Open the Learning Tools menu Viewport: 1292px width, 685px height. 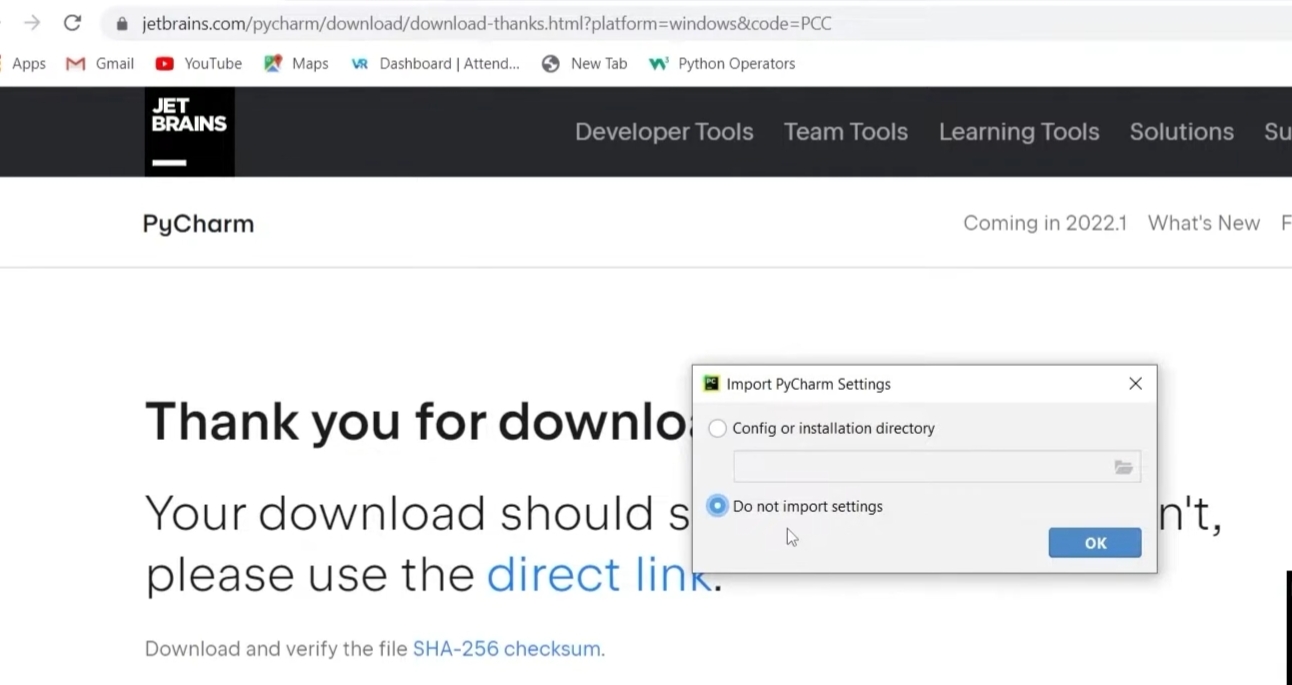(1019, 132)
